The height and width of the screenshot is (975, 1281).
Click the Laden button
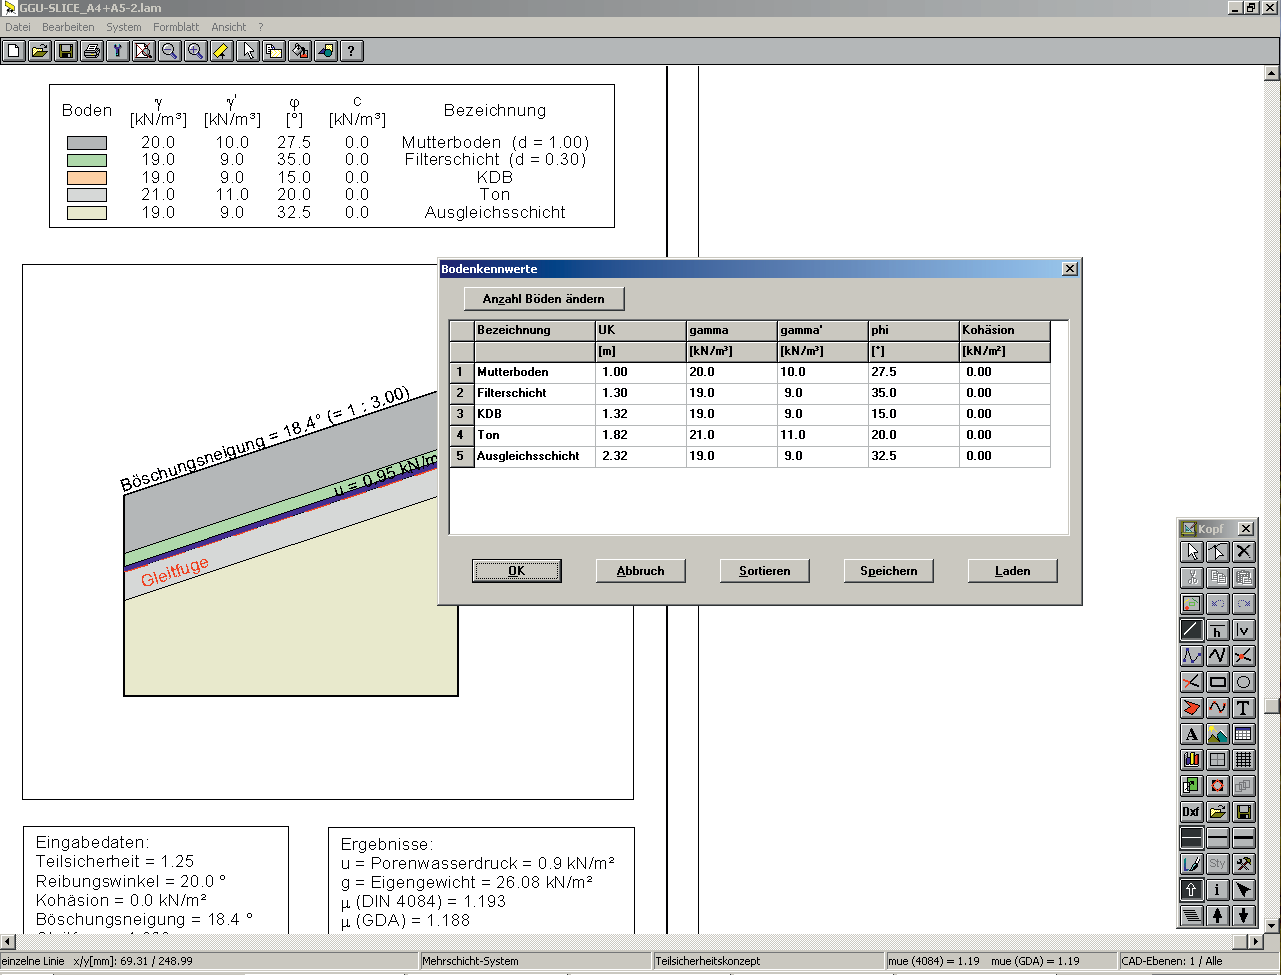1013,571
